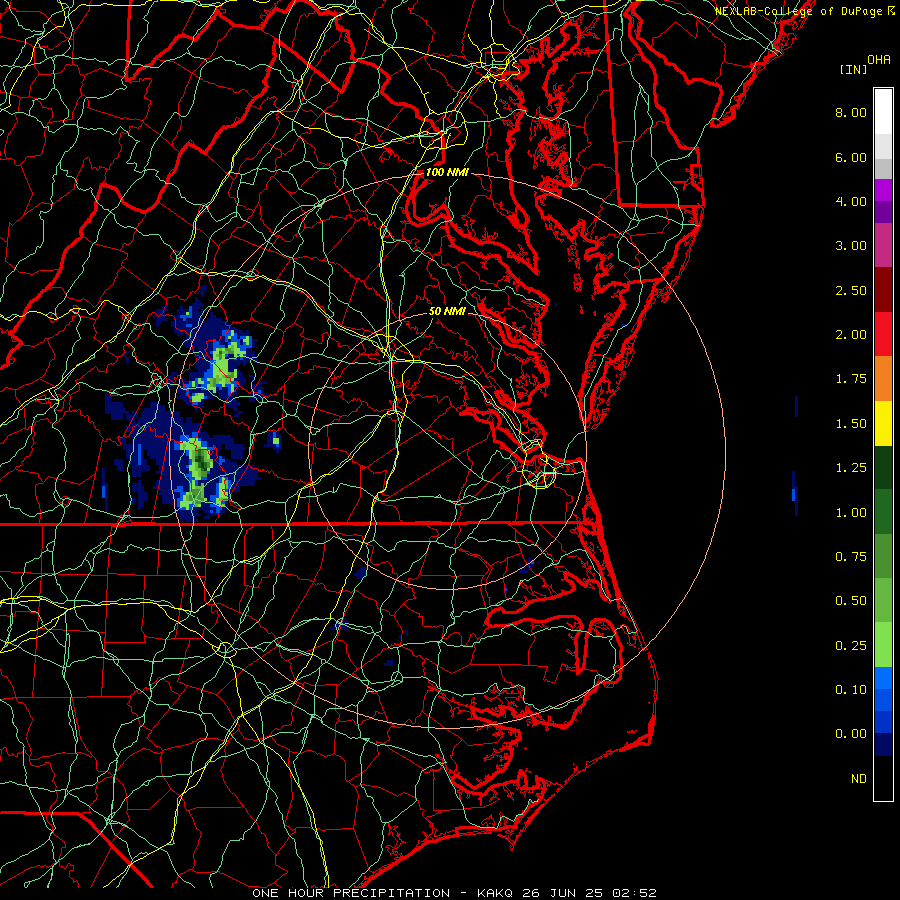Image resolution: width=900 pixels, height=900 pixels.
Task: Click the 1.50 legend value
Action: (x=851, y=424)
